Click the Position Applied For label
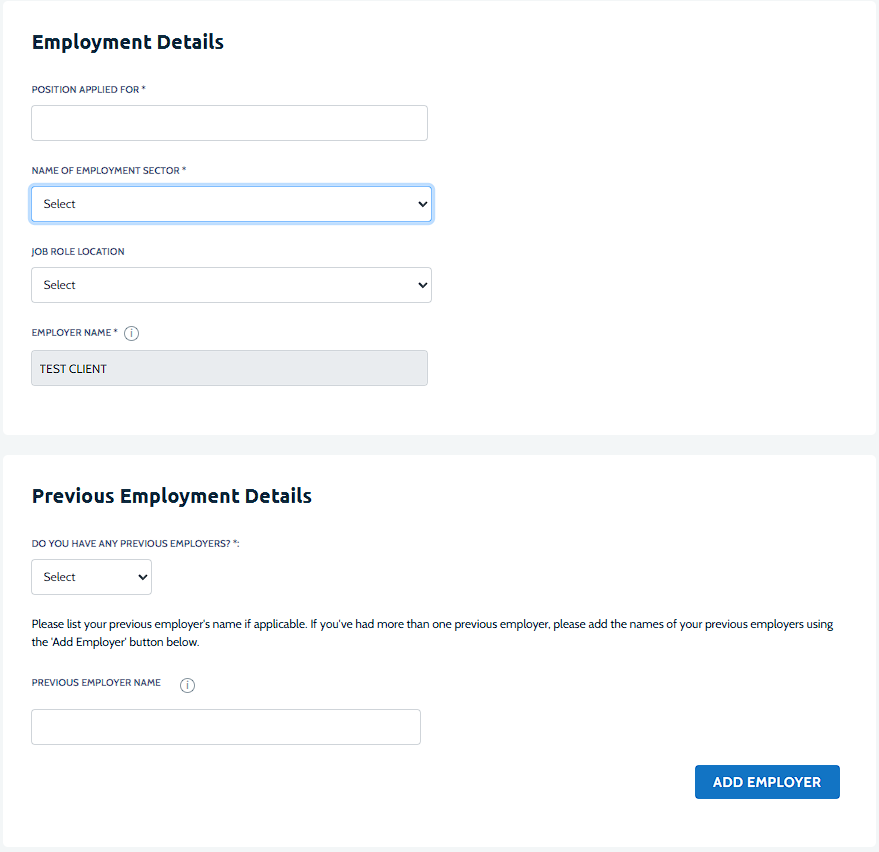This screenshot has height=852, width=879. tap(88, 90)
